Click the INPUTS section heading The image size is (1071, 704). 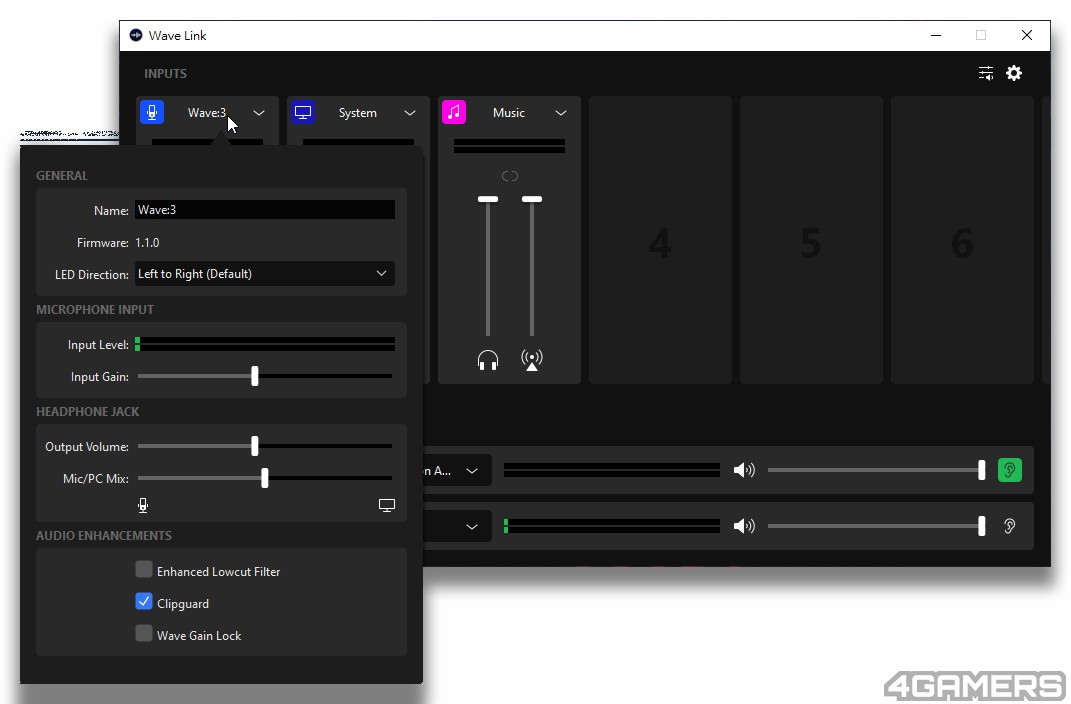pyautogui.click(x=165, y=73)
